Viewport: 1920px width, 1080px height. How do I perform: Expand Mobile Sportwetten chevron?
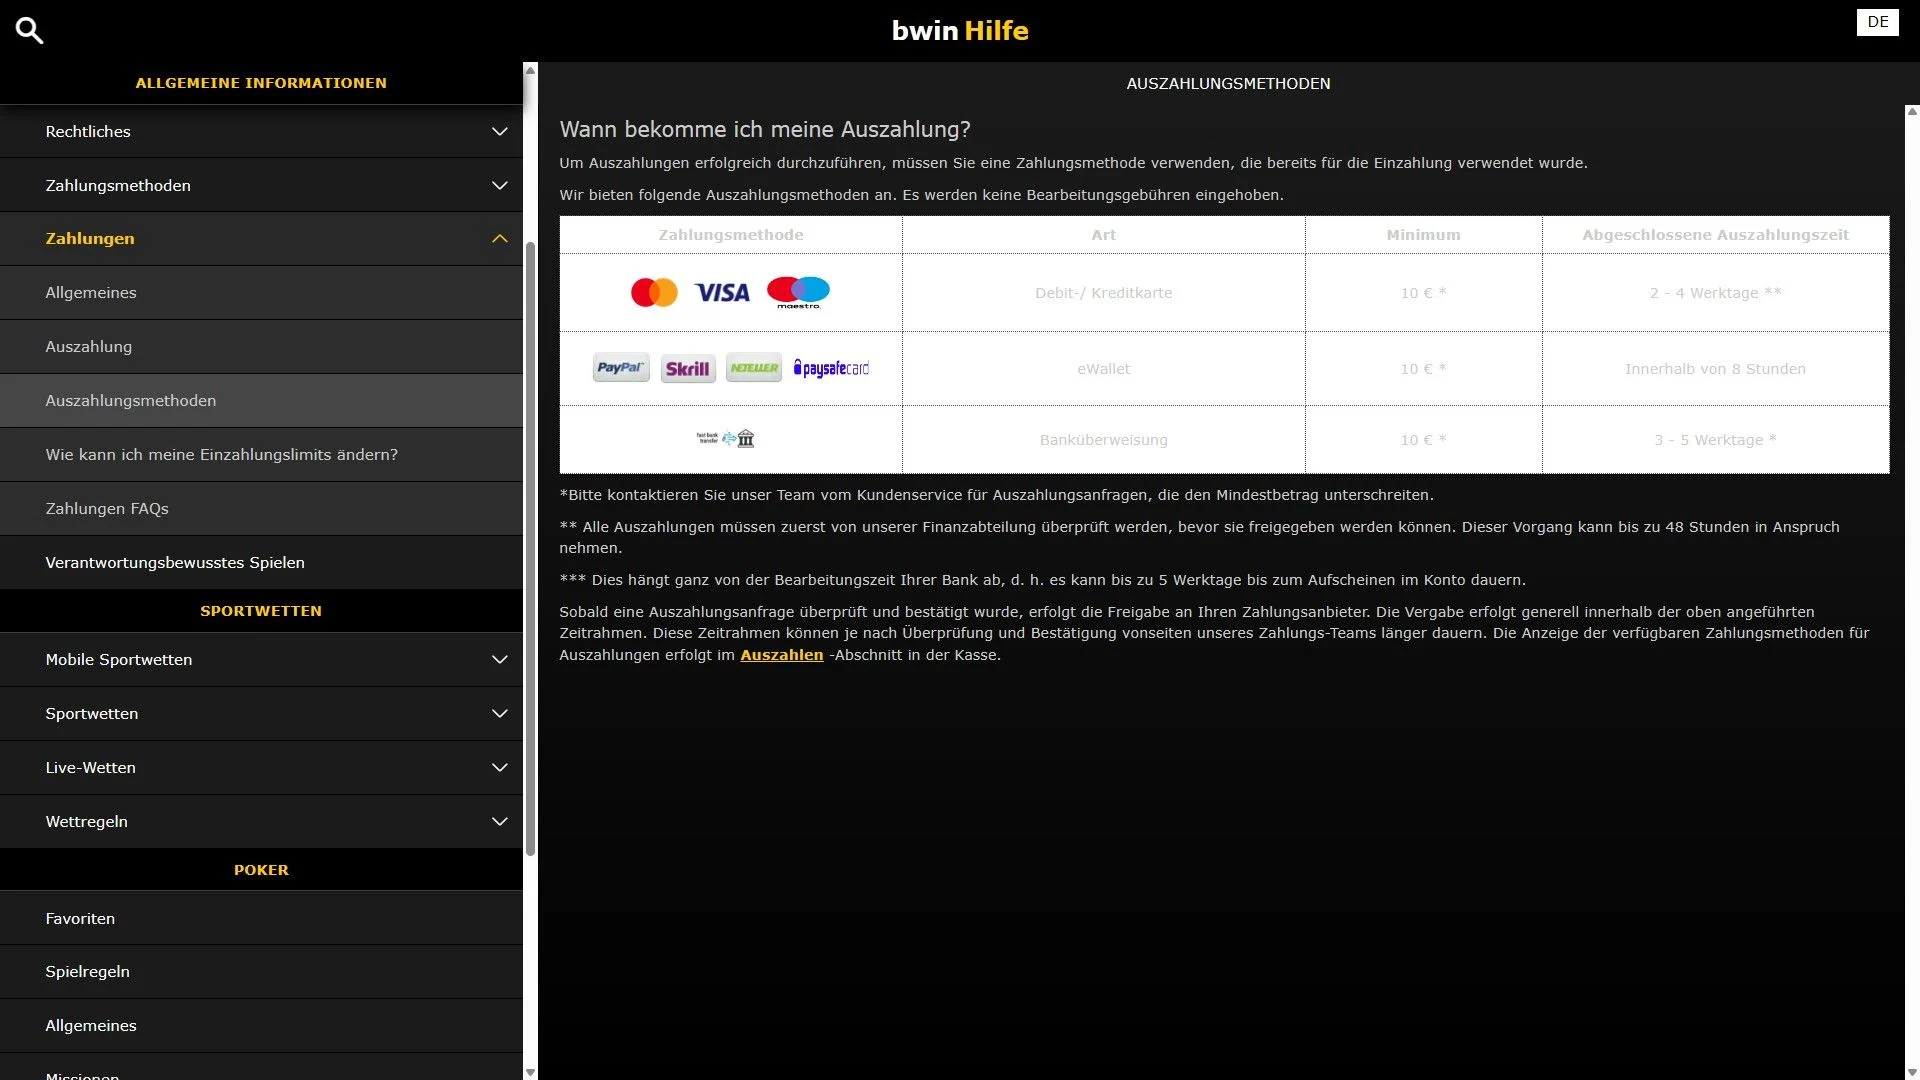tap(499, 660)
